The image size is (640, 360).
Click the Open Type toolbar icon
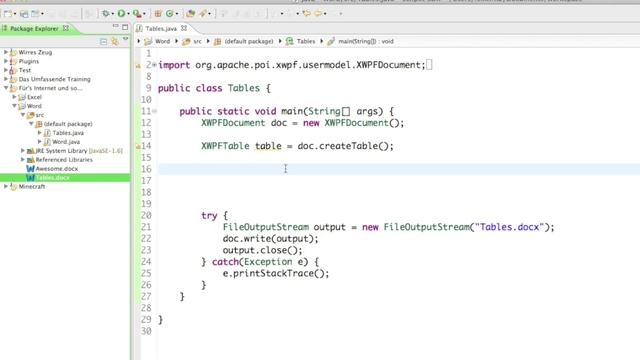pyautogui.click(x=190, y=14)
